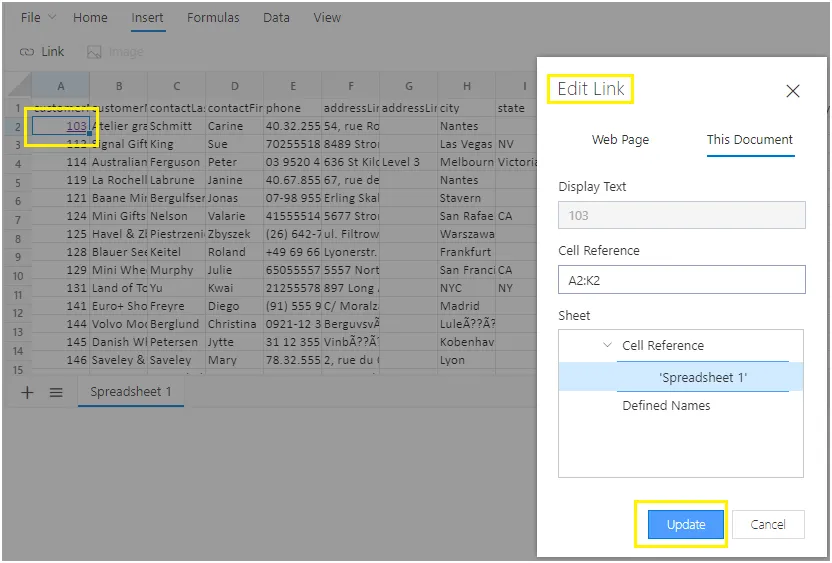This screenshot has height=563, width=832.
Task: Select Defined Names tree item
Action: (x=666, y=405)
